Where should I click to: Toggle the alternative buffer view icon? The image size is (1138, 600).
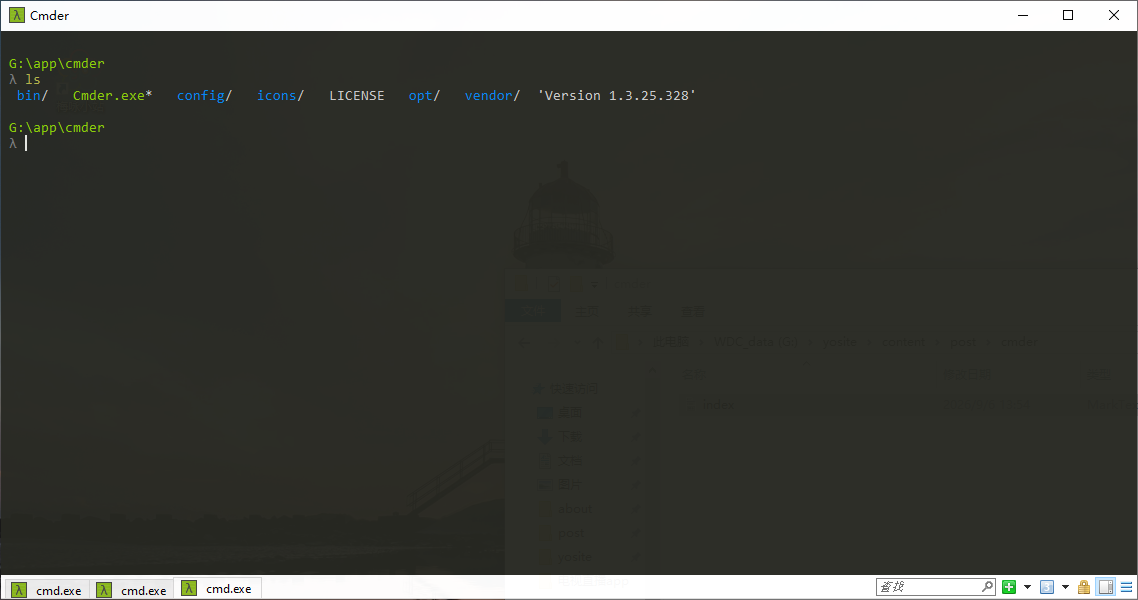[x=1106, y=587]
